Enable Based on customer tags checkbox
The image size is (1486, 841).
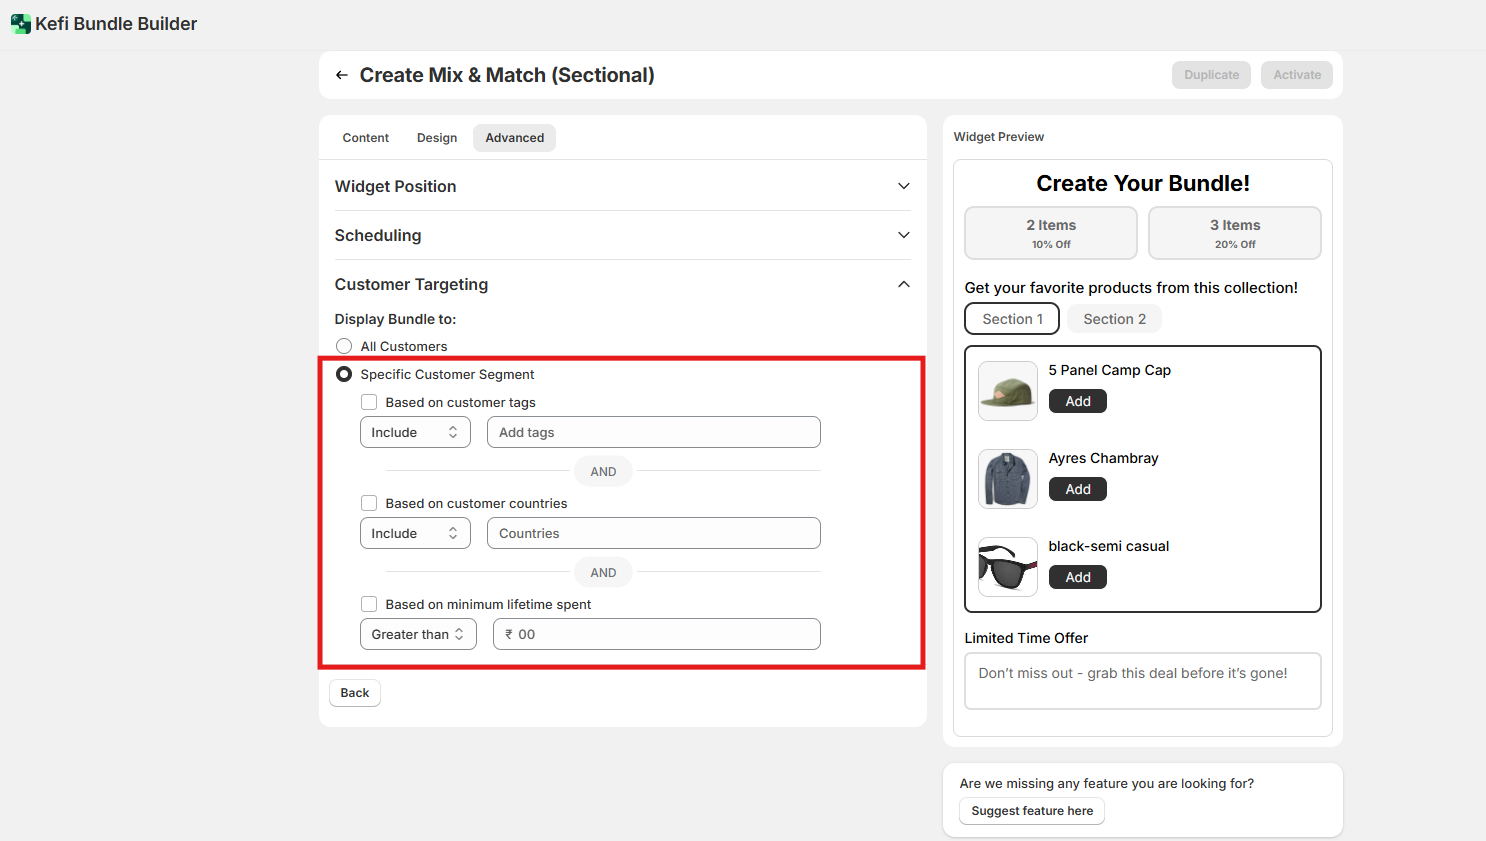(369, 402)
